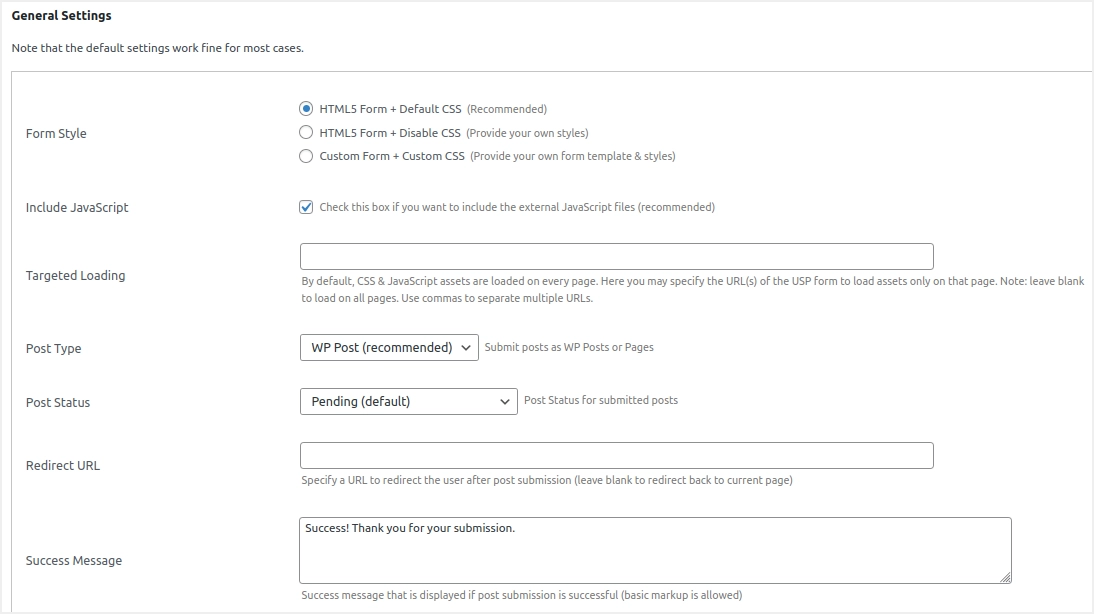This screenshot has width=1094, height=614.
Task: Focus the Success Message text area
Action: pos(654,550)
